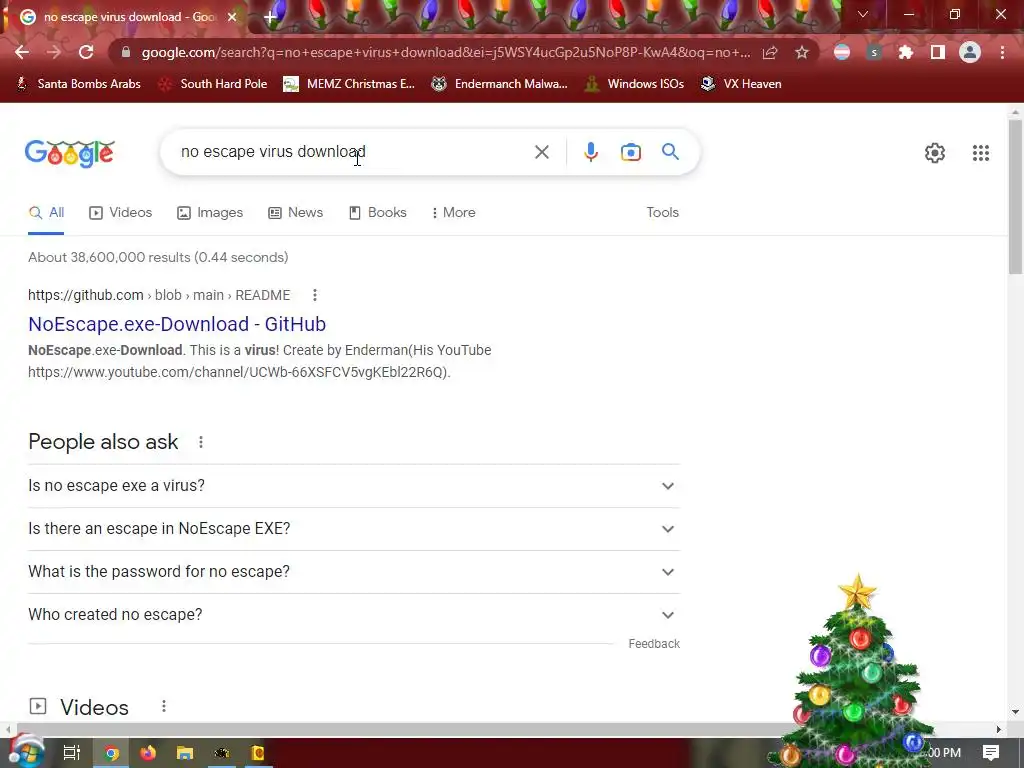The width and height of the screenshot is (1024, 768).
Task: Click the github.com result URL breadcrumb
Action: click(x=159, y=295)
